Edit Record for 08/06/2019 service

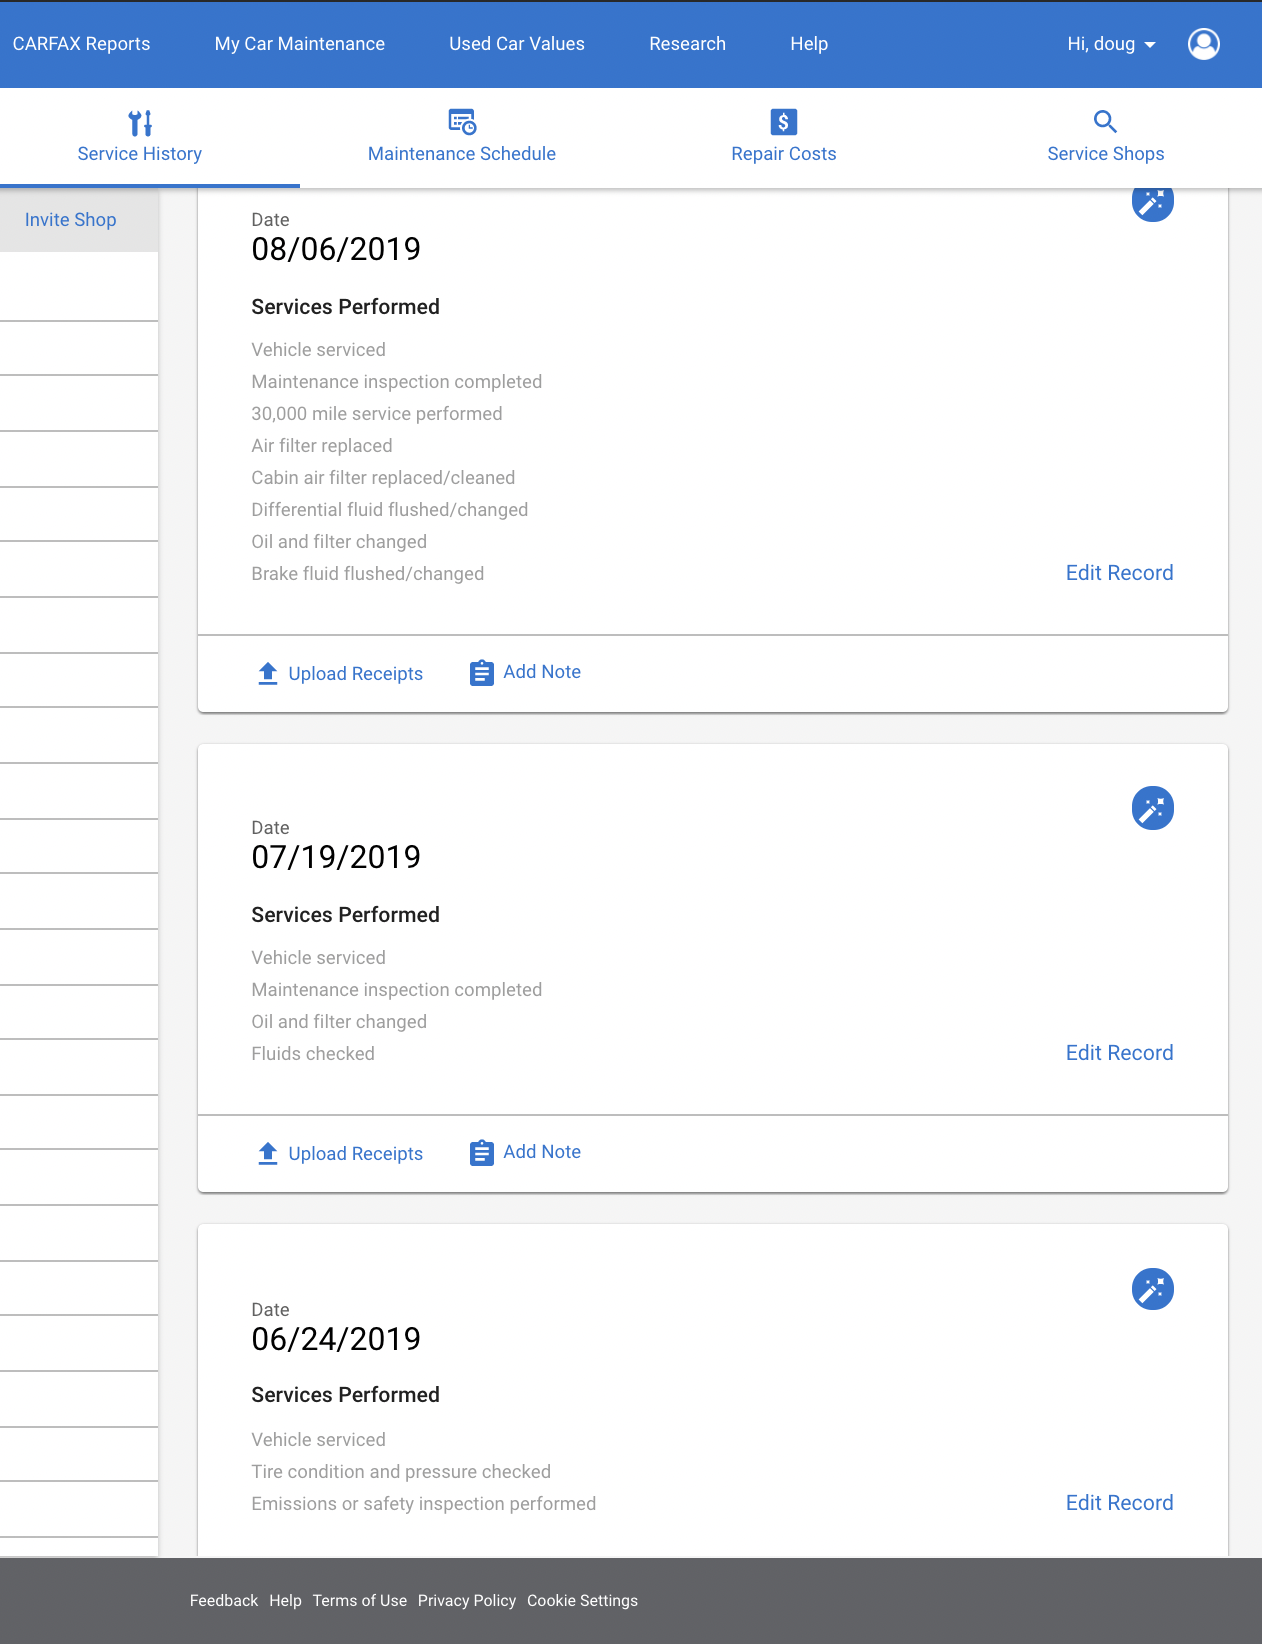point(1120,573)
